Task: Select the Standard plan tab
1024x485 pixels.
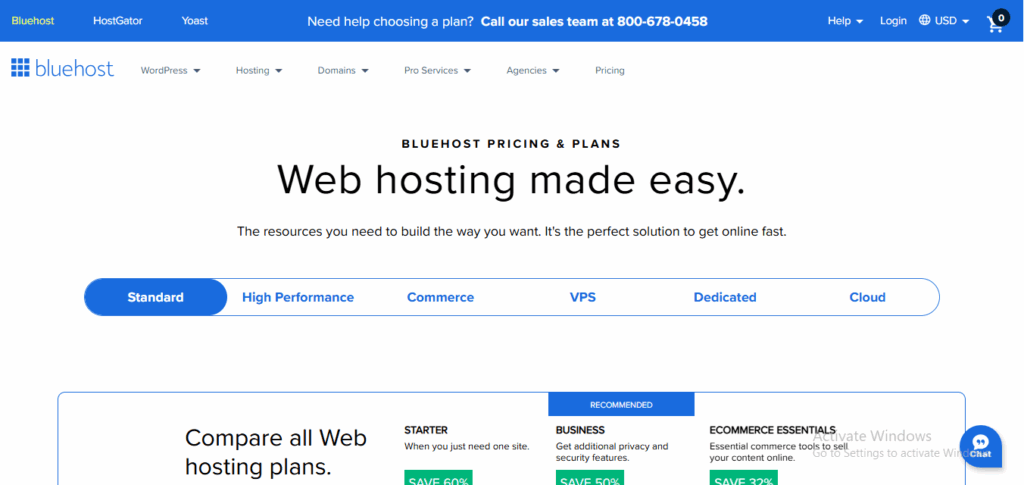Action: point(155,297)
